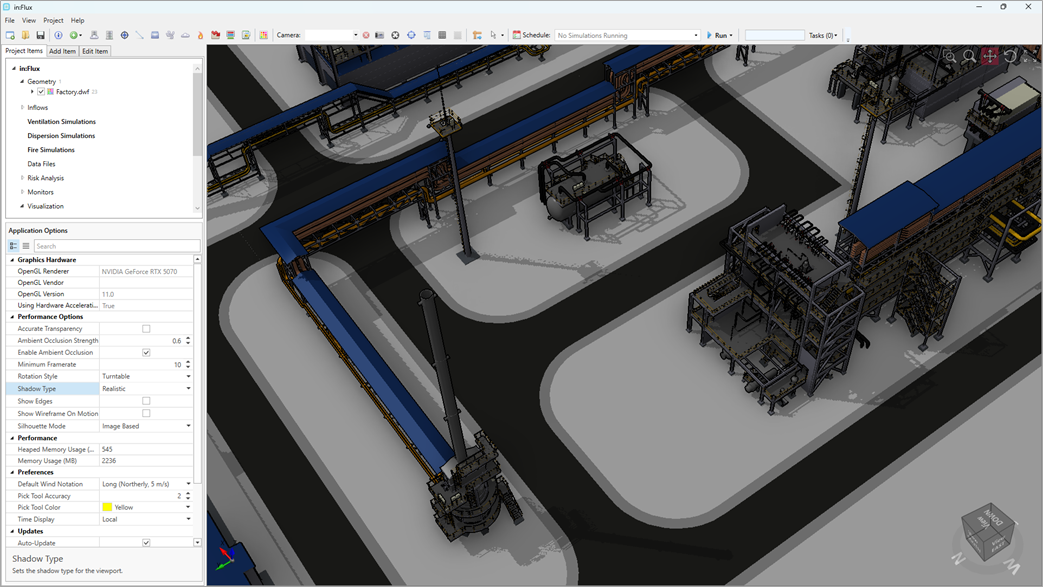Open the File menu
1043x587 pixels.
point(9,21)
